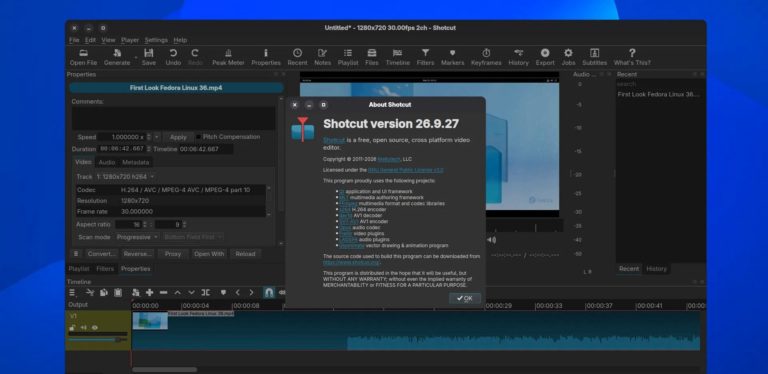Open the Track 1: 1280x720 h264 dropdown
This screenshot has height=374, width=768.
pos(125,176)
